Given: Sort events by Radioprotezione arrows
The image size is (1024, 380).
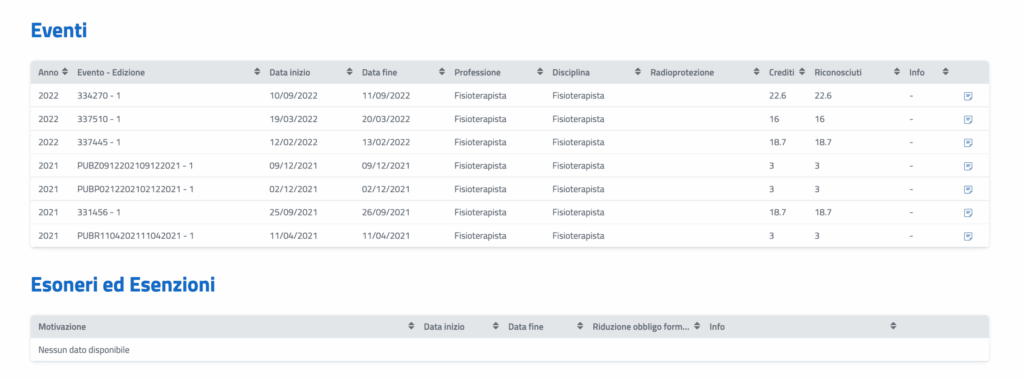Looking at the screenshot, I should point(756,72).
